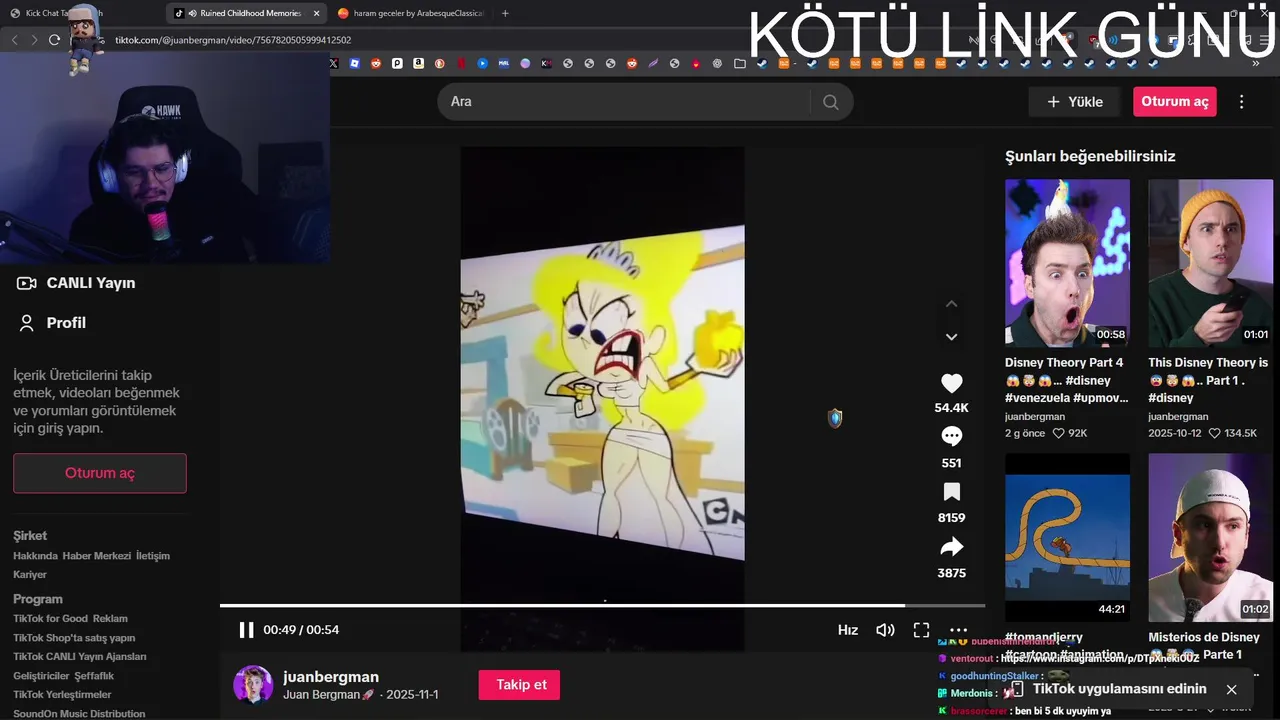Click sidebar Oturum aç button
Image resolution: width=1280 pixels, height=720 pixels.
[x=100, y=473]
